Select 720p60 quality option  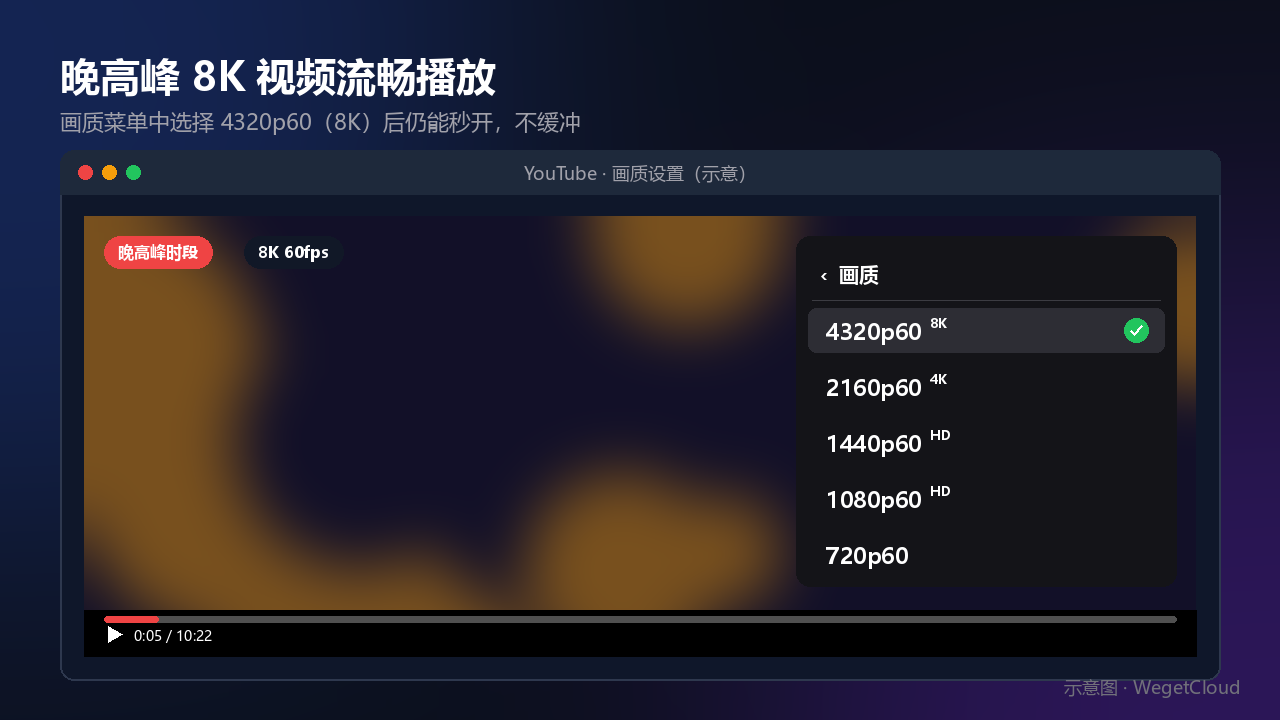click(x=986, y=555)
